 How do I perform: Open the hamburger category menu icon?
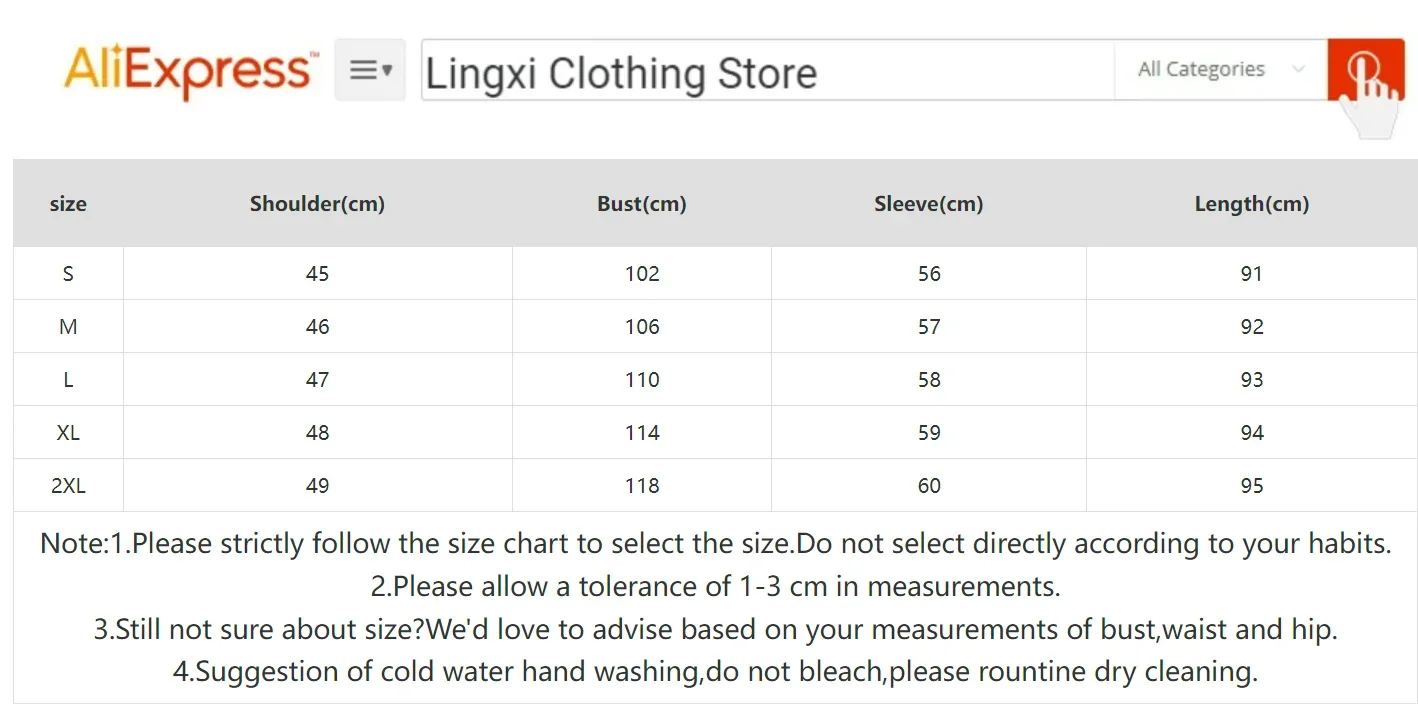[370, 70]
